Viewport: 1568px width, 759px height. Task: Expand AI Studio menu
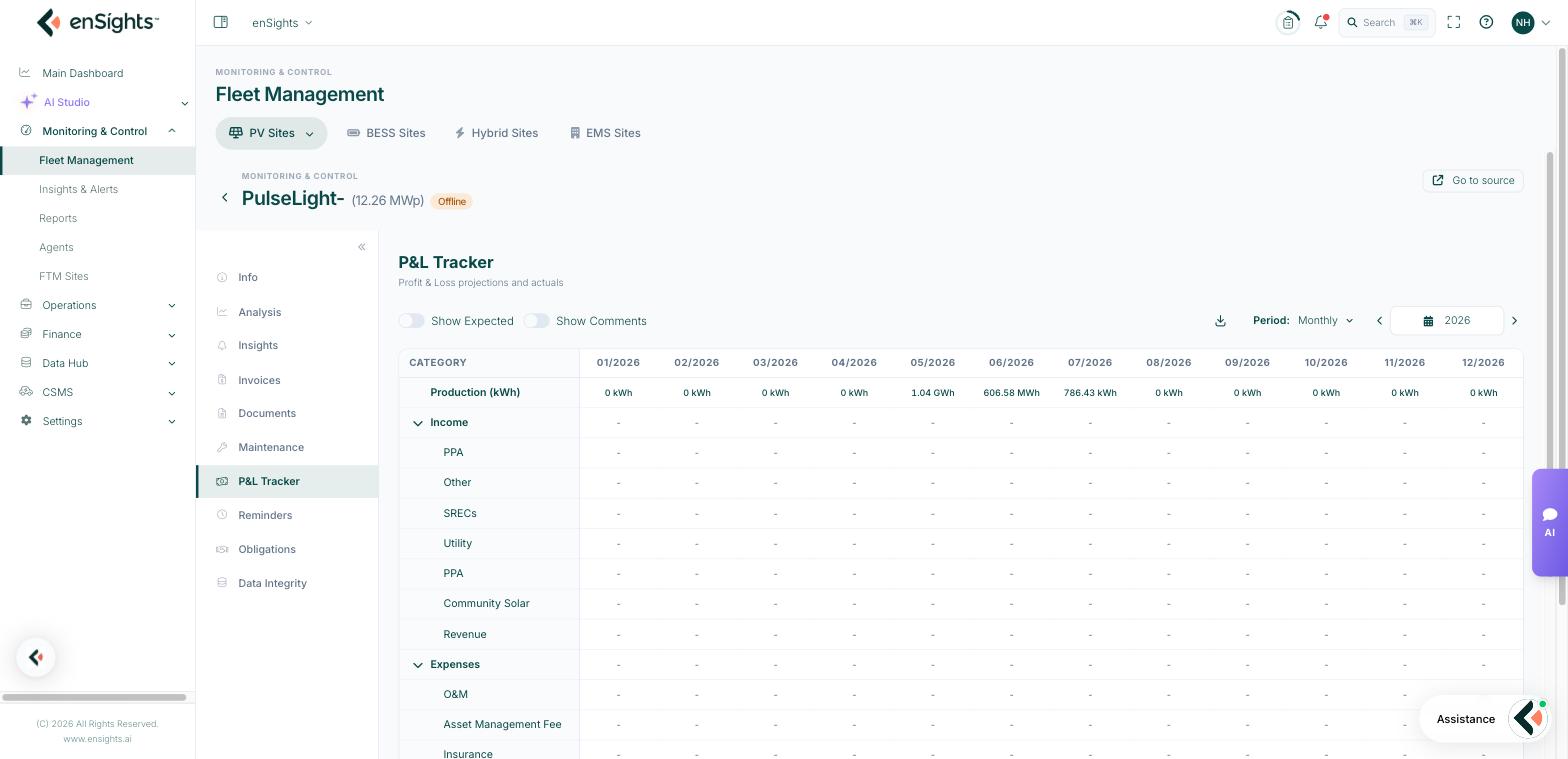point(184,103)
